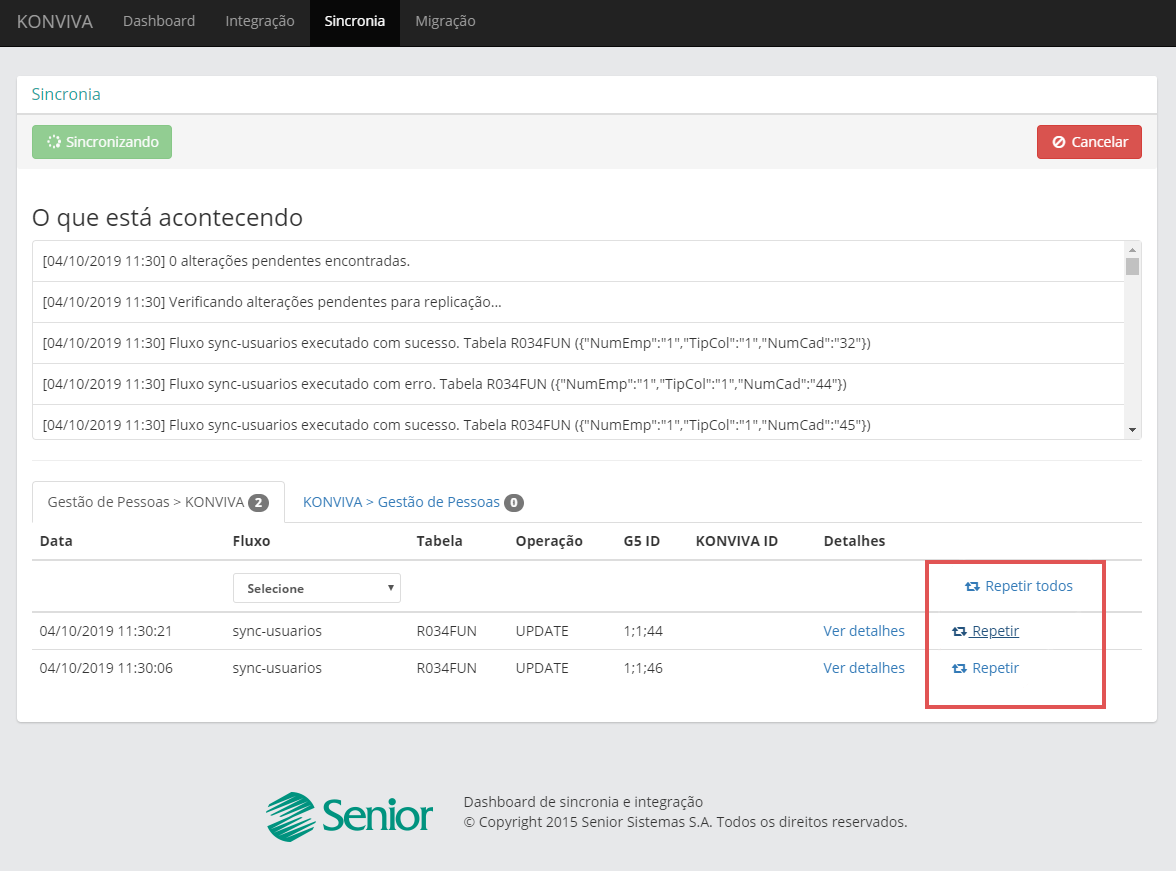1176x871 pixels.
Task: Open the Migração menu item
Action: tap(446, 21)
